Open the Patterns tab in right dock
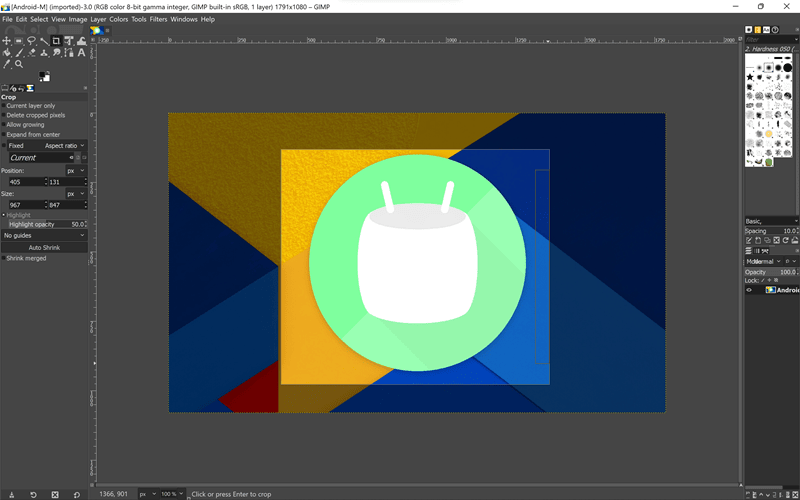Screen dimensions: 800x500 [x=758, y=30]
